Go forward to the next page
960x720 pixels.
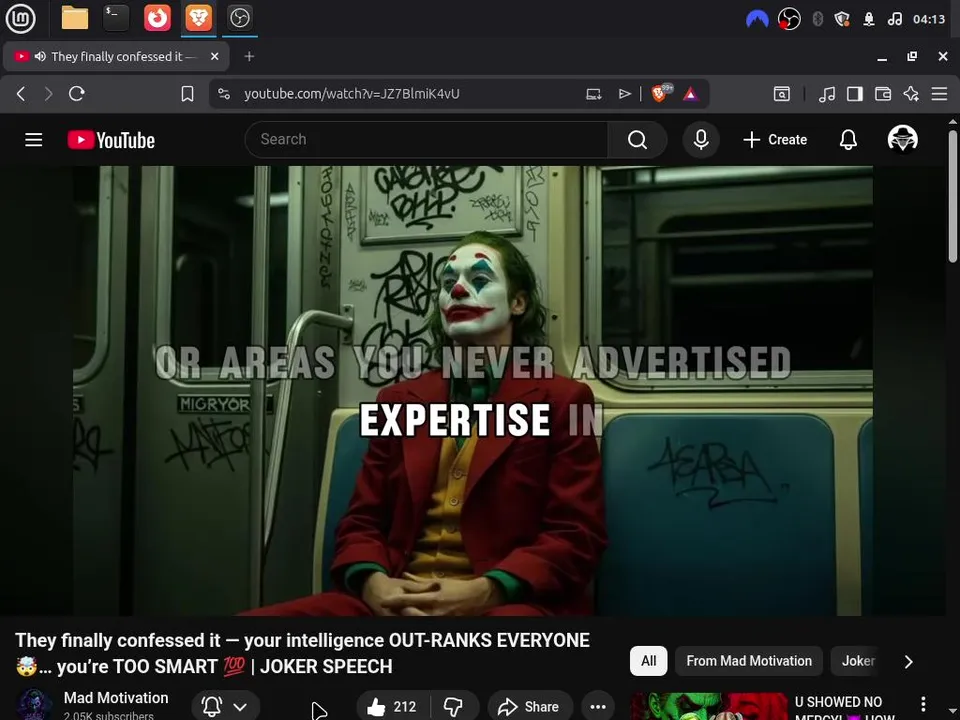coord(48,94)
